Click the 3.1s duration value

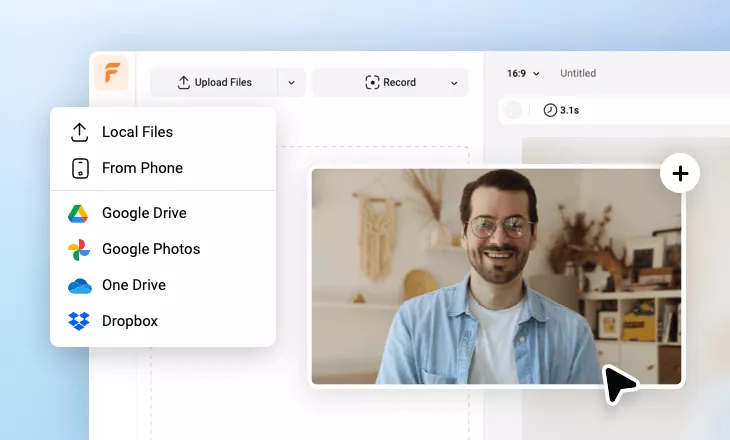click(569, 110)
